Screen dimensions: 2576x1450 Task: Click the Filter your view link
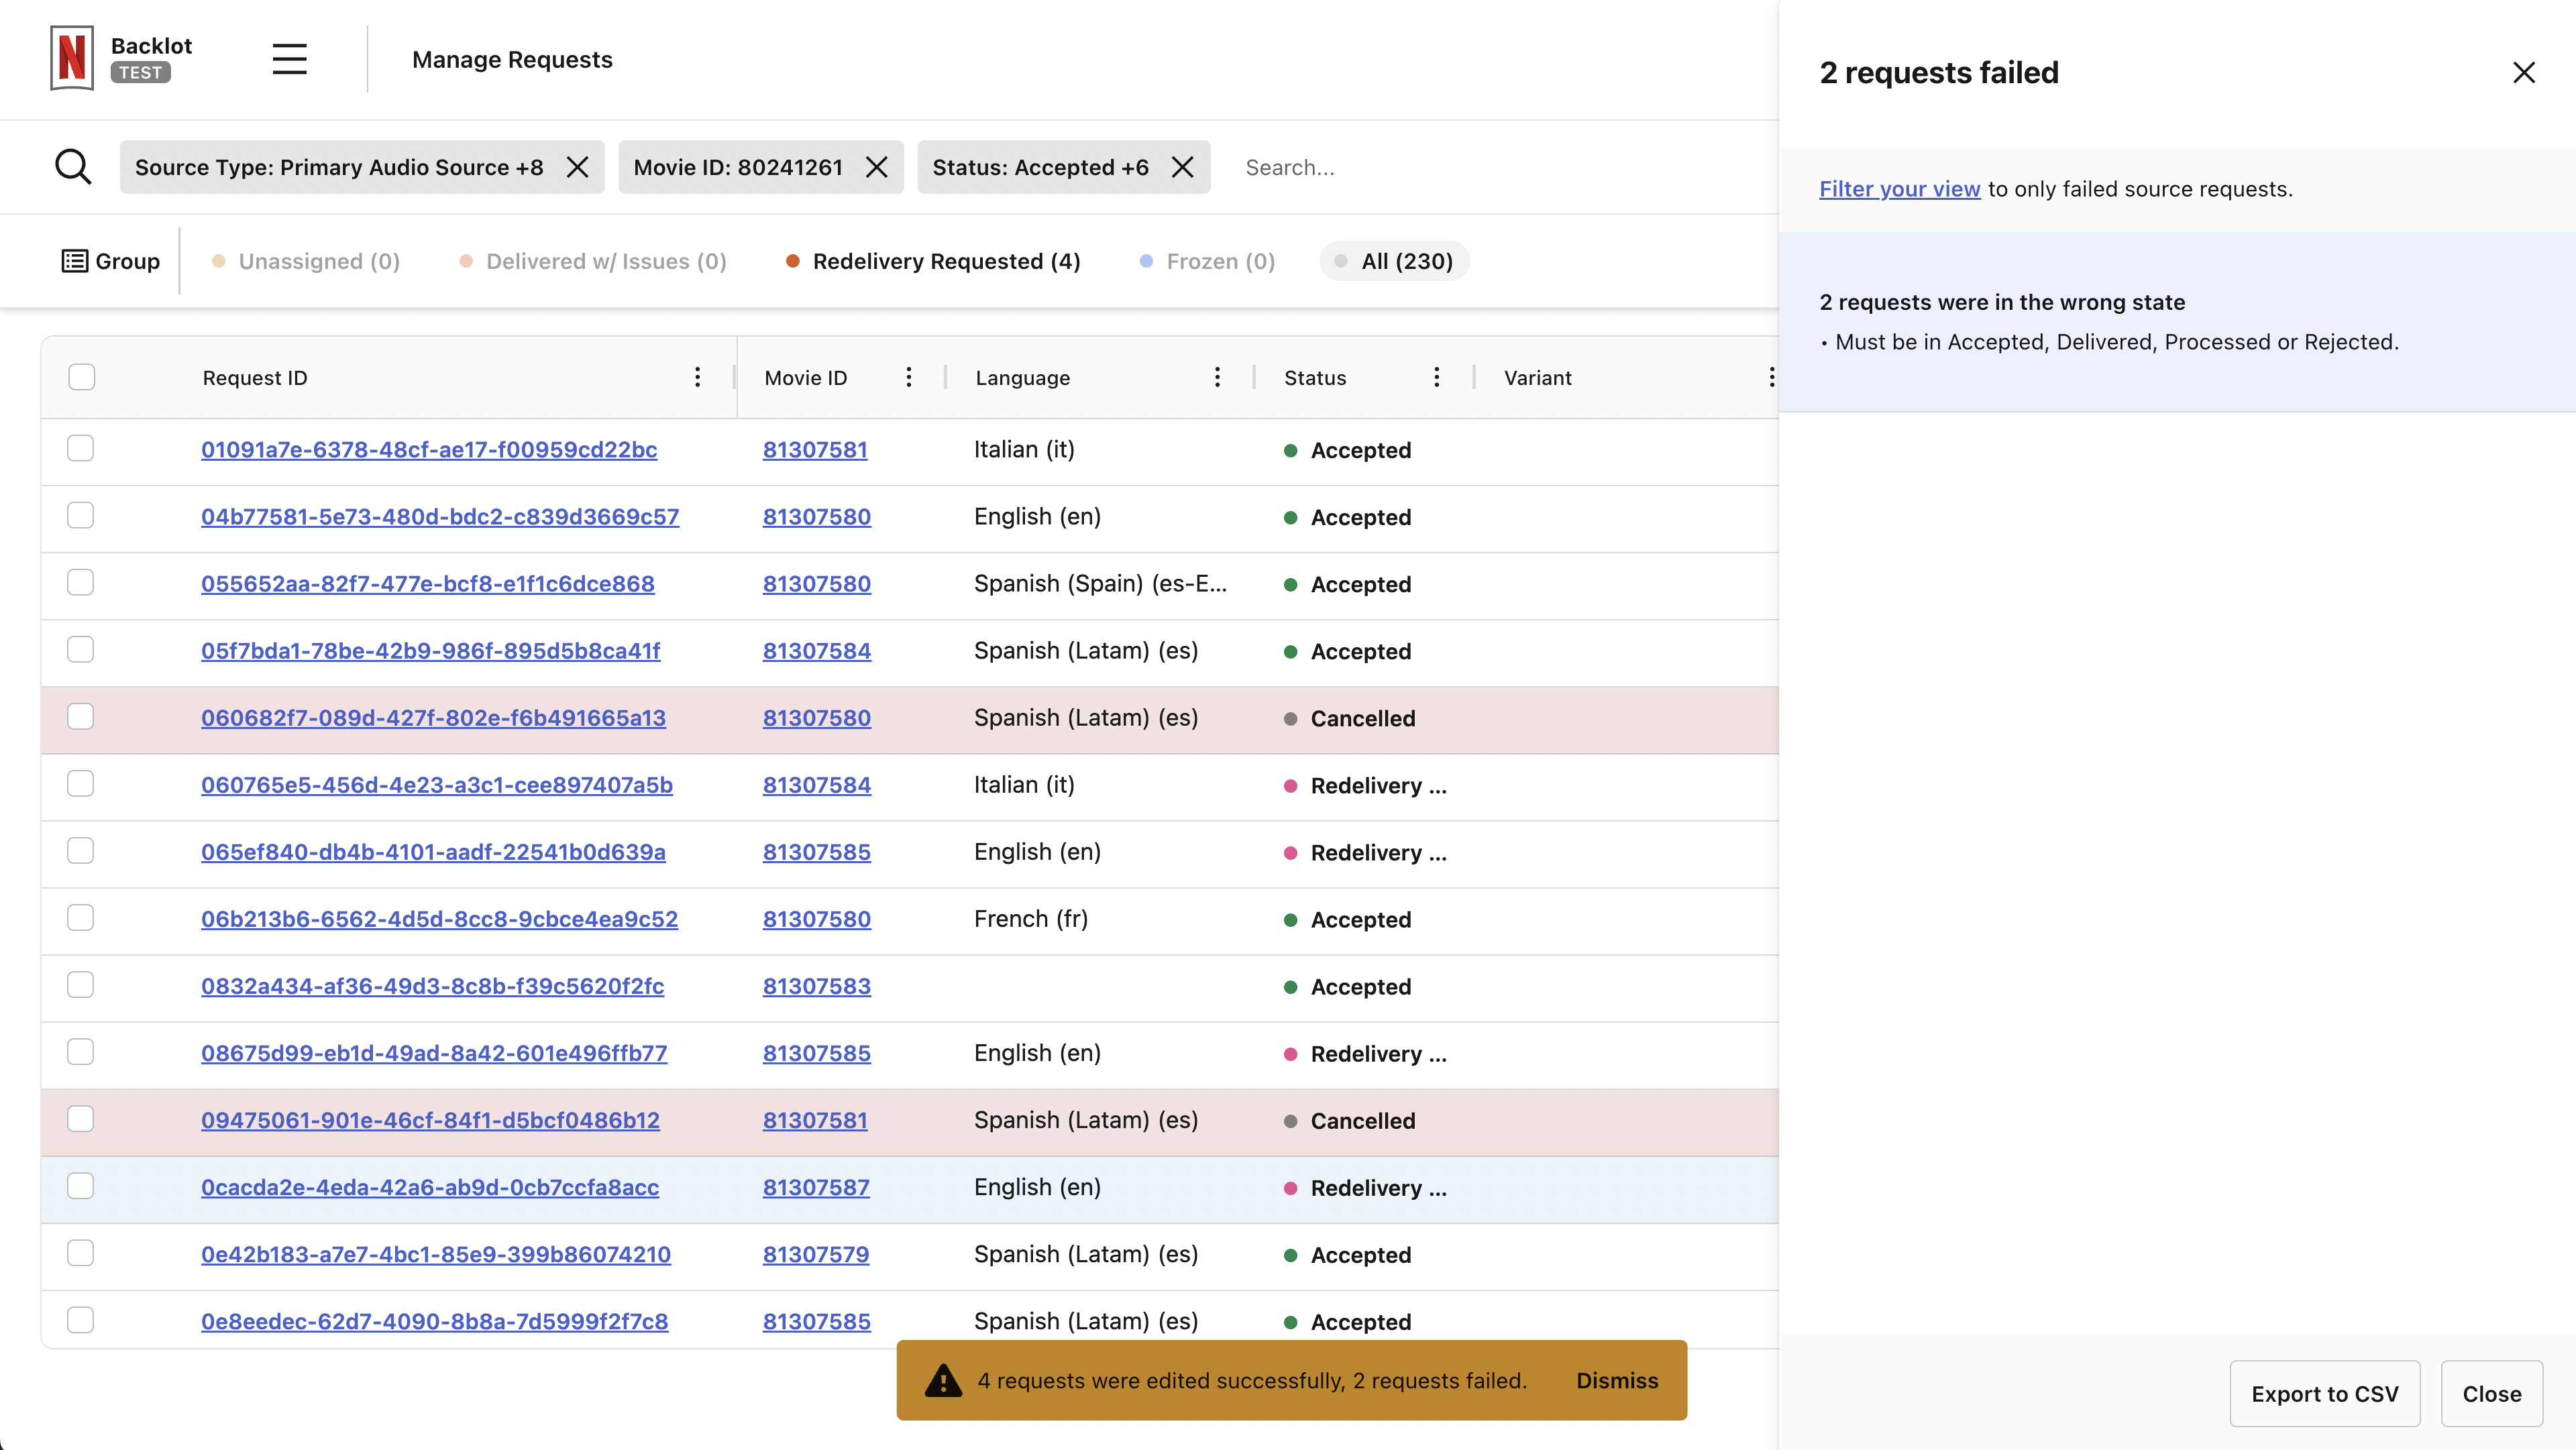pos(1899,189)
